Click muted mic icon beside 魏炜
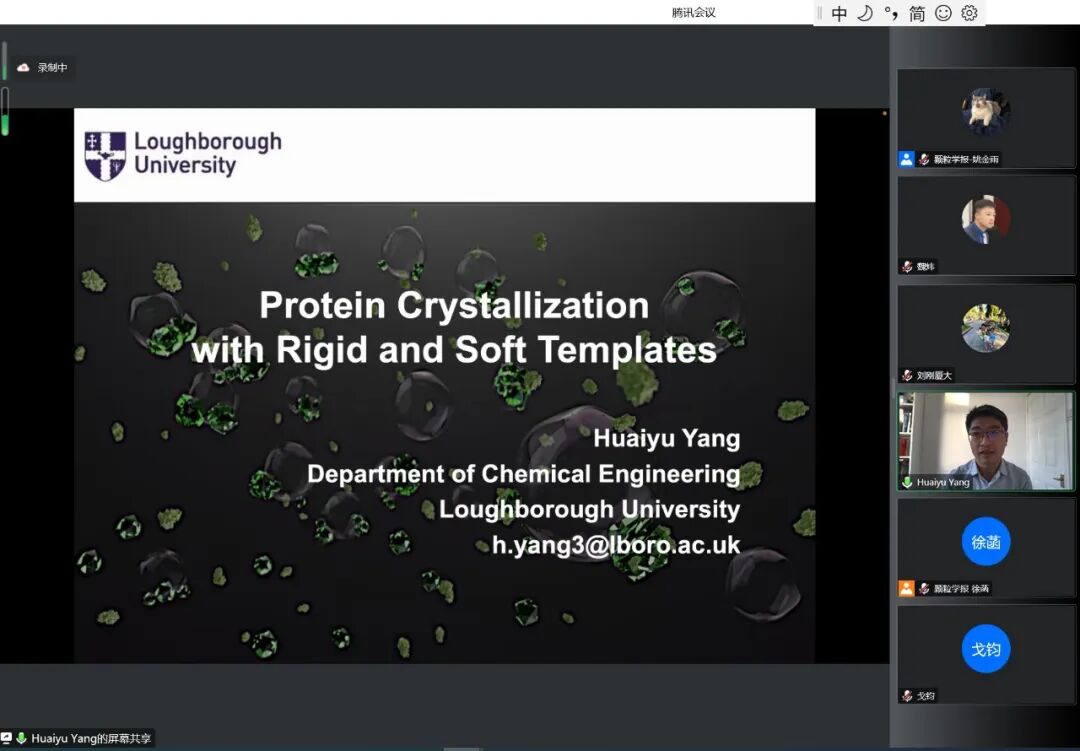The width and height of the screenshot is (1080, 751). (x=907, y=267)
